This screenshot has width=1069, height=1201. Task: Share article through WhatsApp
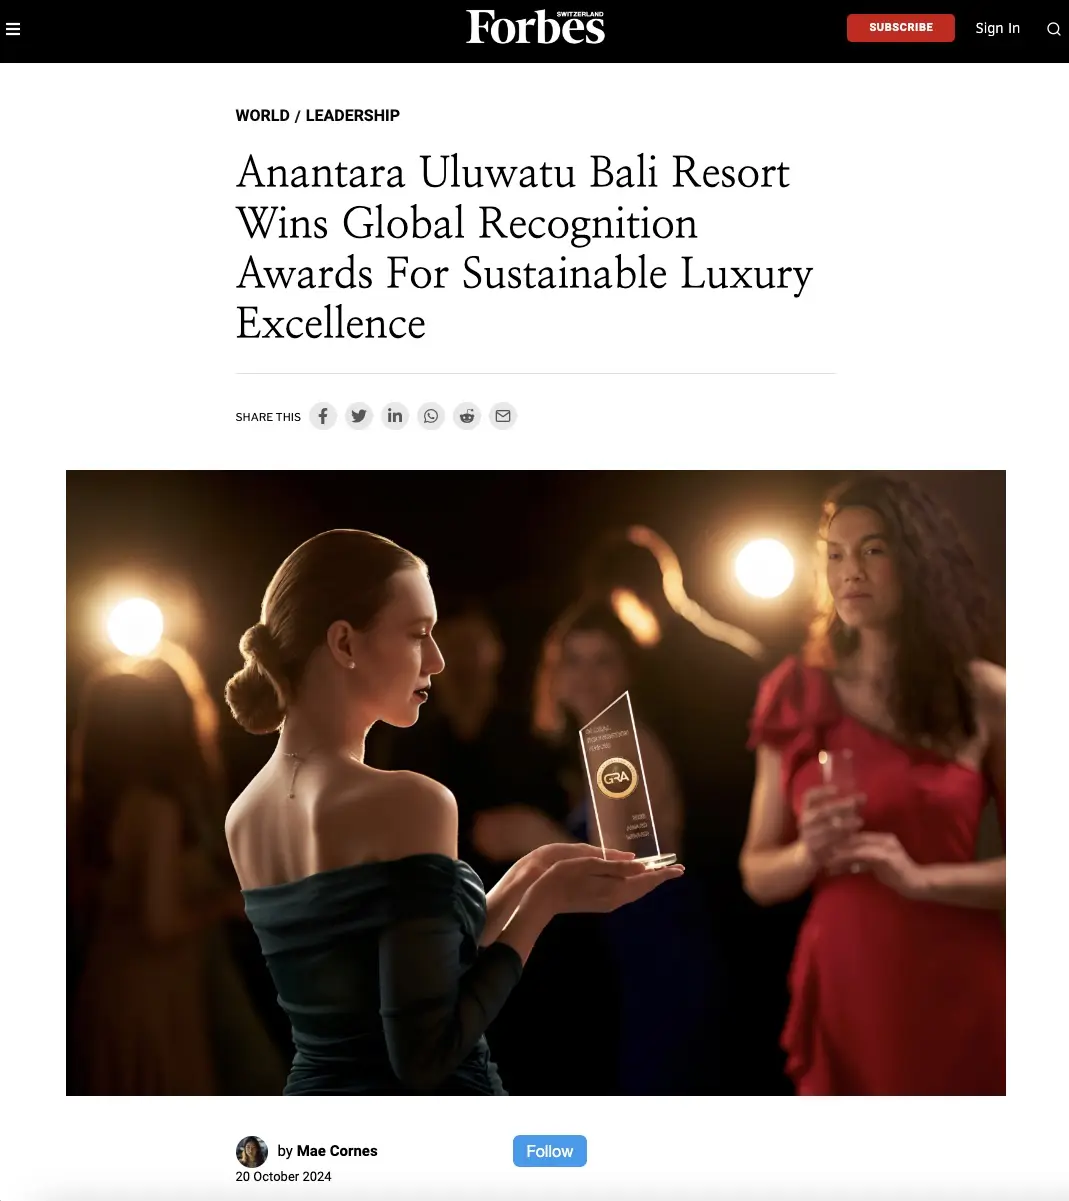pos(431,416)
